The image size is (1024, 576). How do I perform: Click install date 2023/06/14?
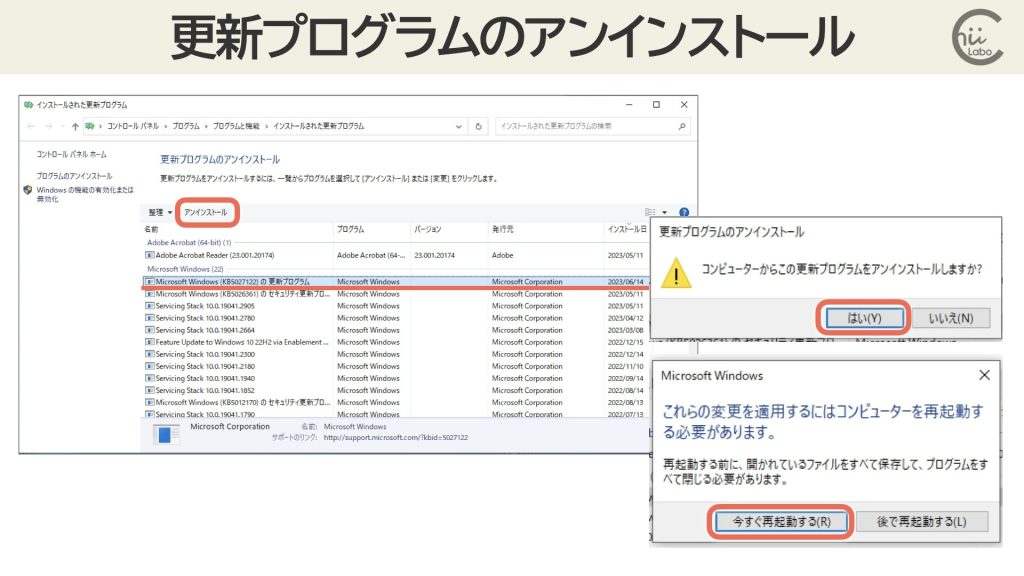click(x=625, y=281)
